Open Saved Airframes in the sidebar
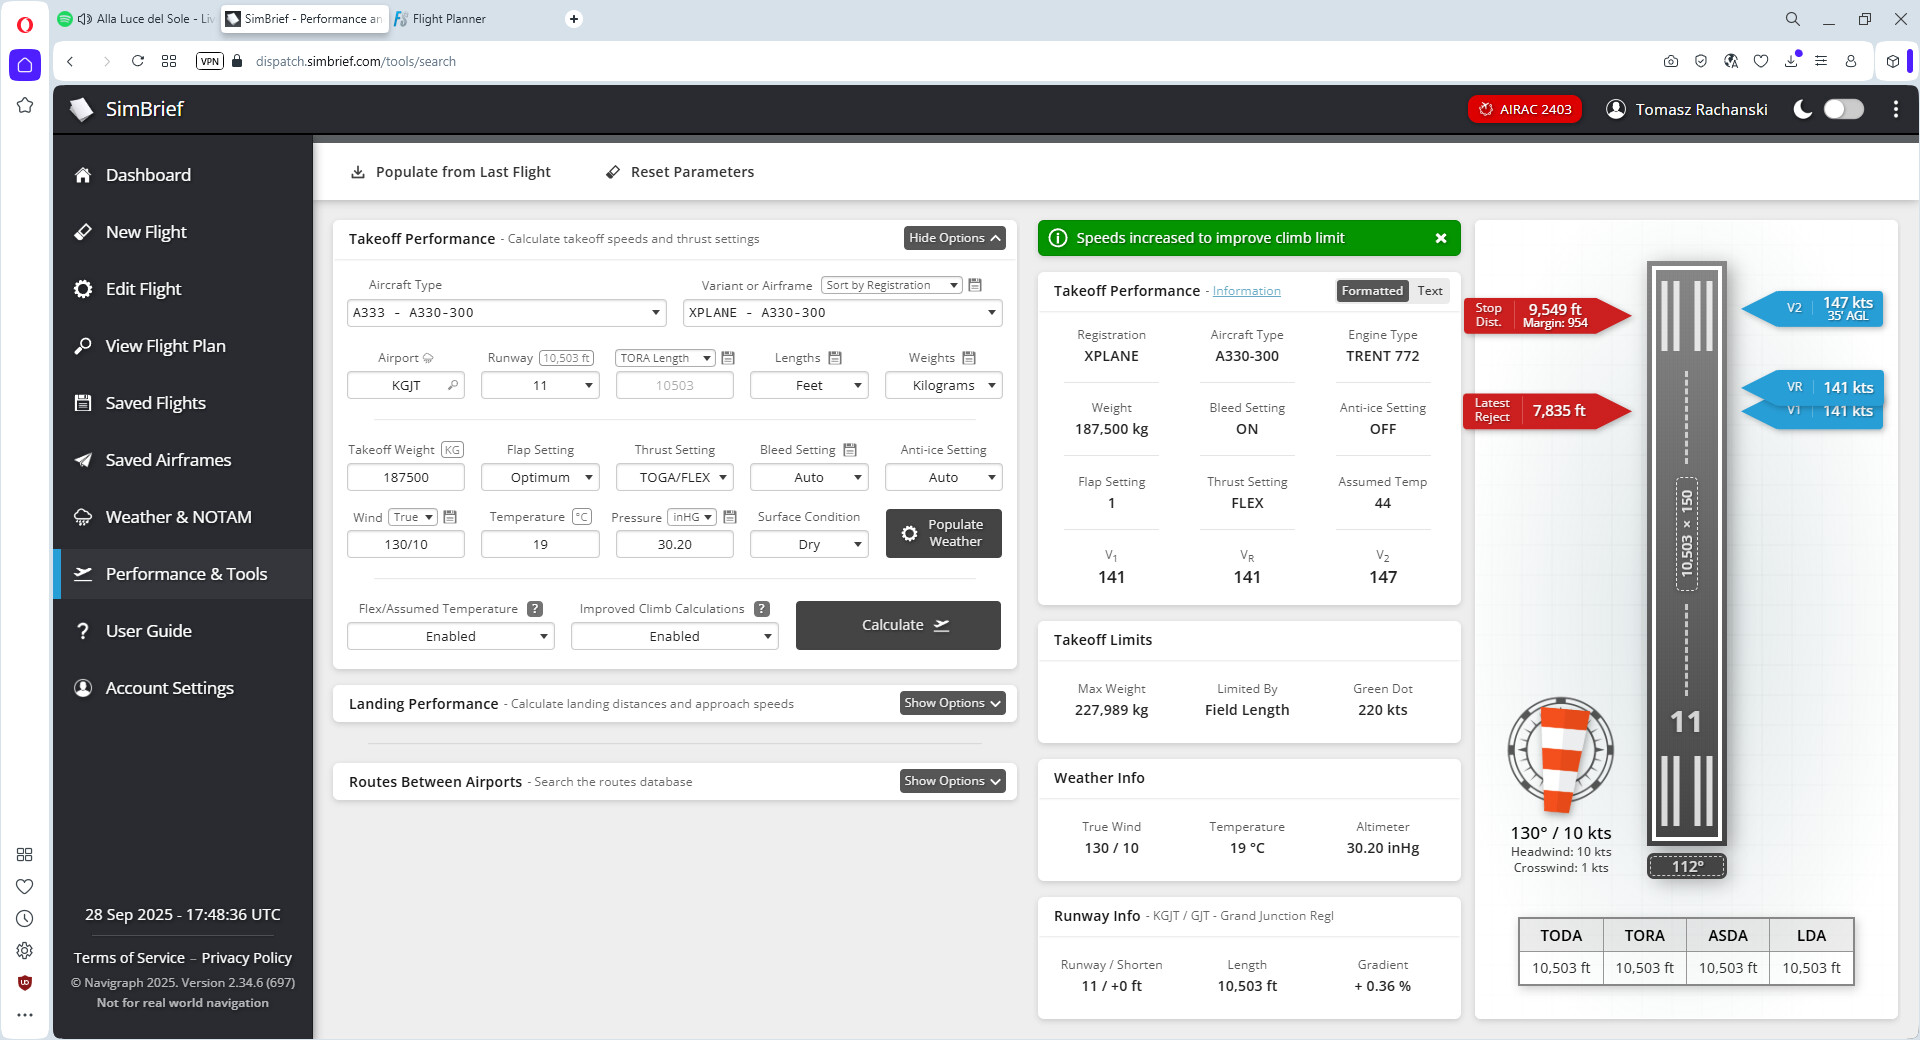1920x1040 pixels. click(183, 460)
